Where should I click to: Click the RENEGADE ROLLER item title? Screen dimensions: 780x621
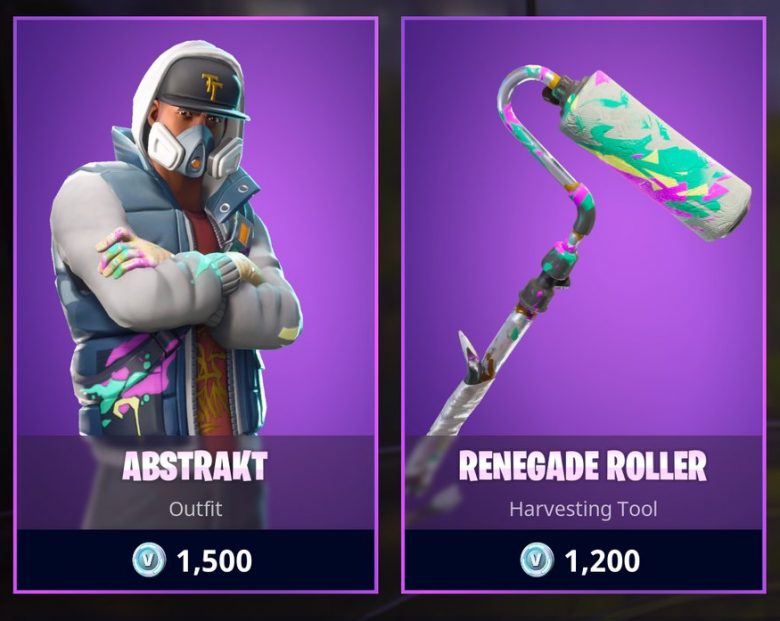(x=583, y=466)
